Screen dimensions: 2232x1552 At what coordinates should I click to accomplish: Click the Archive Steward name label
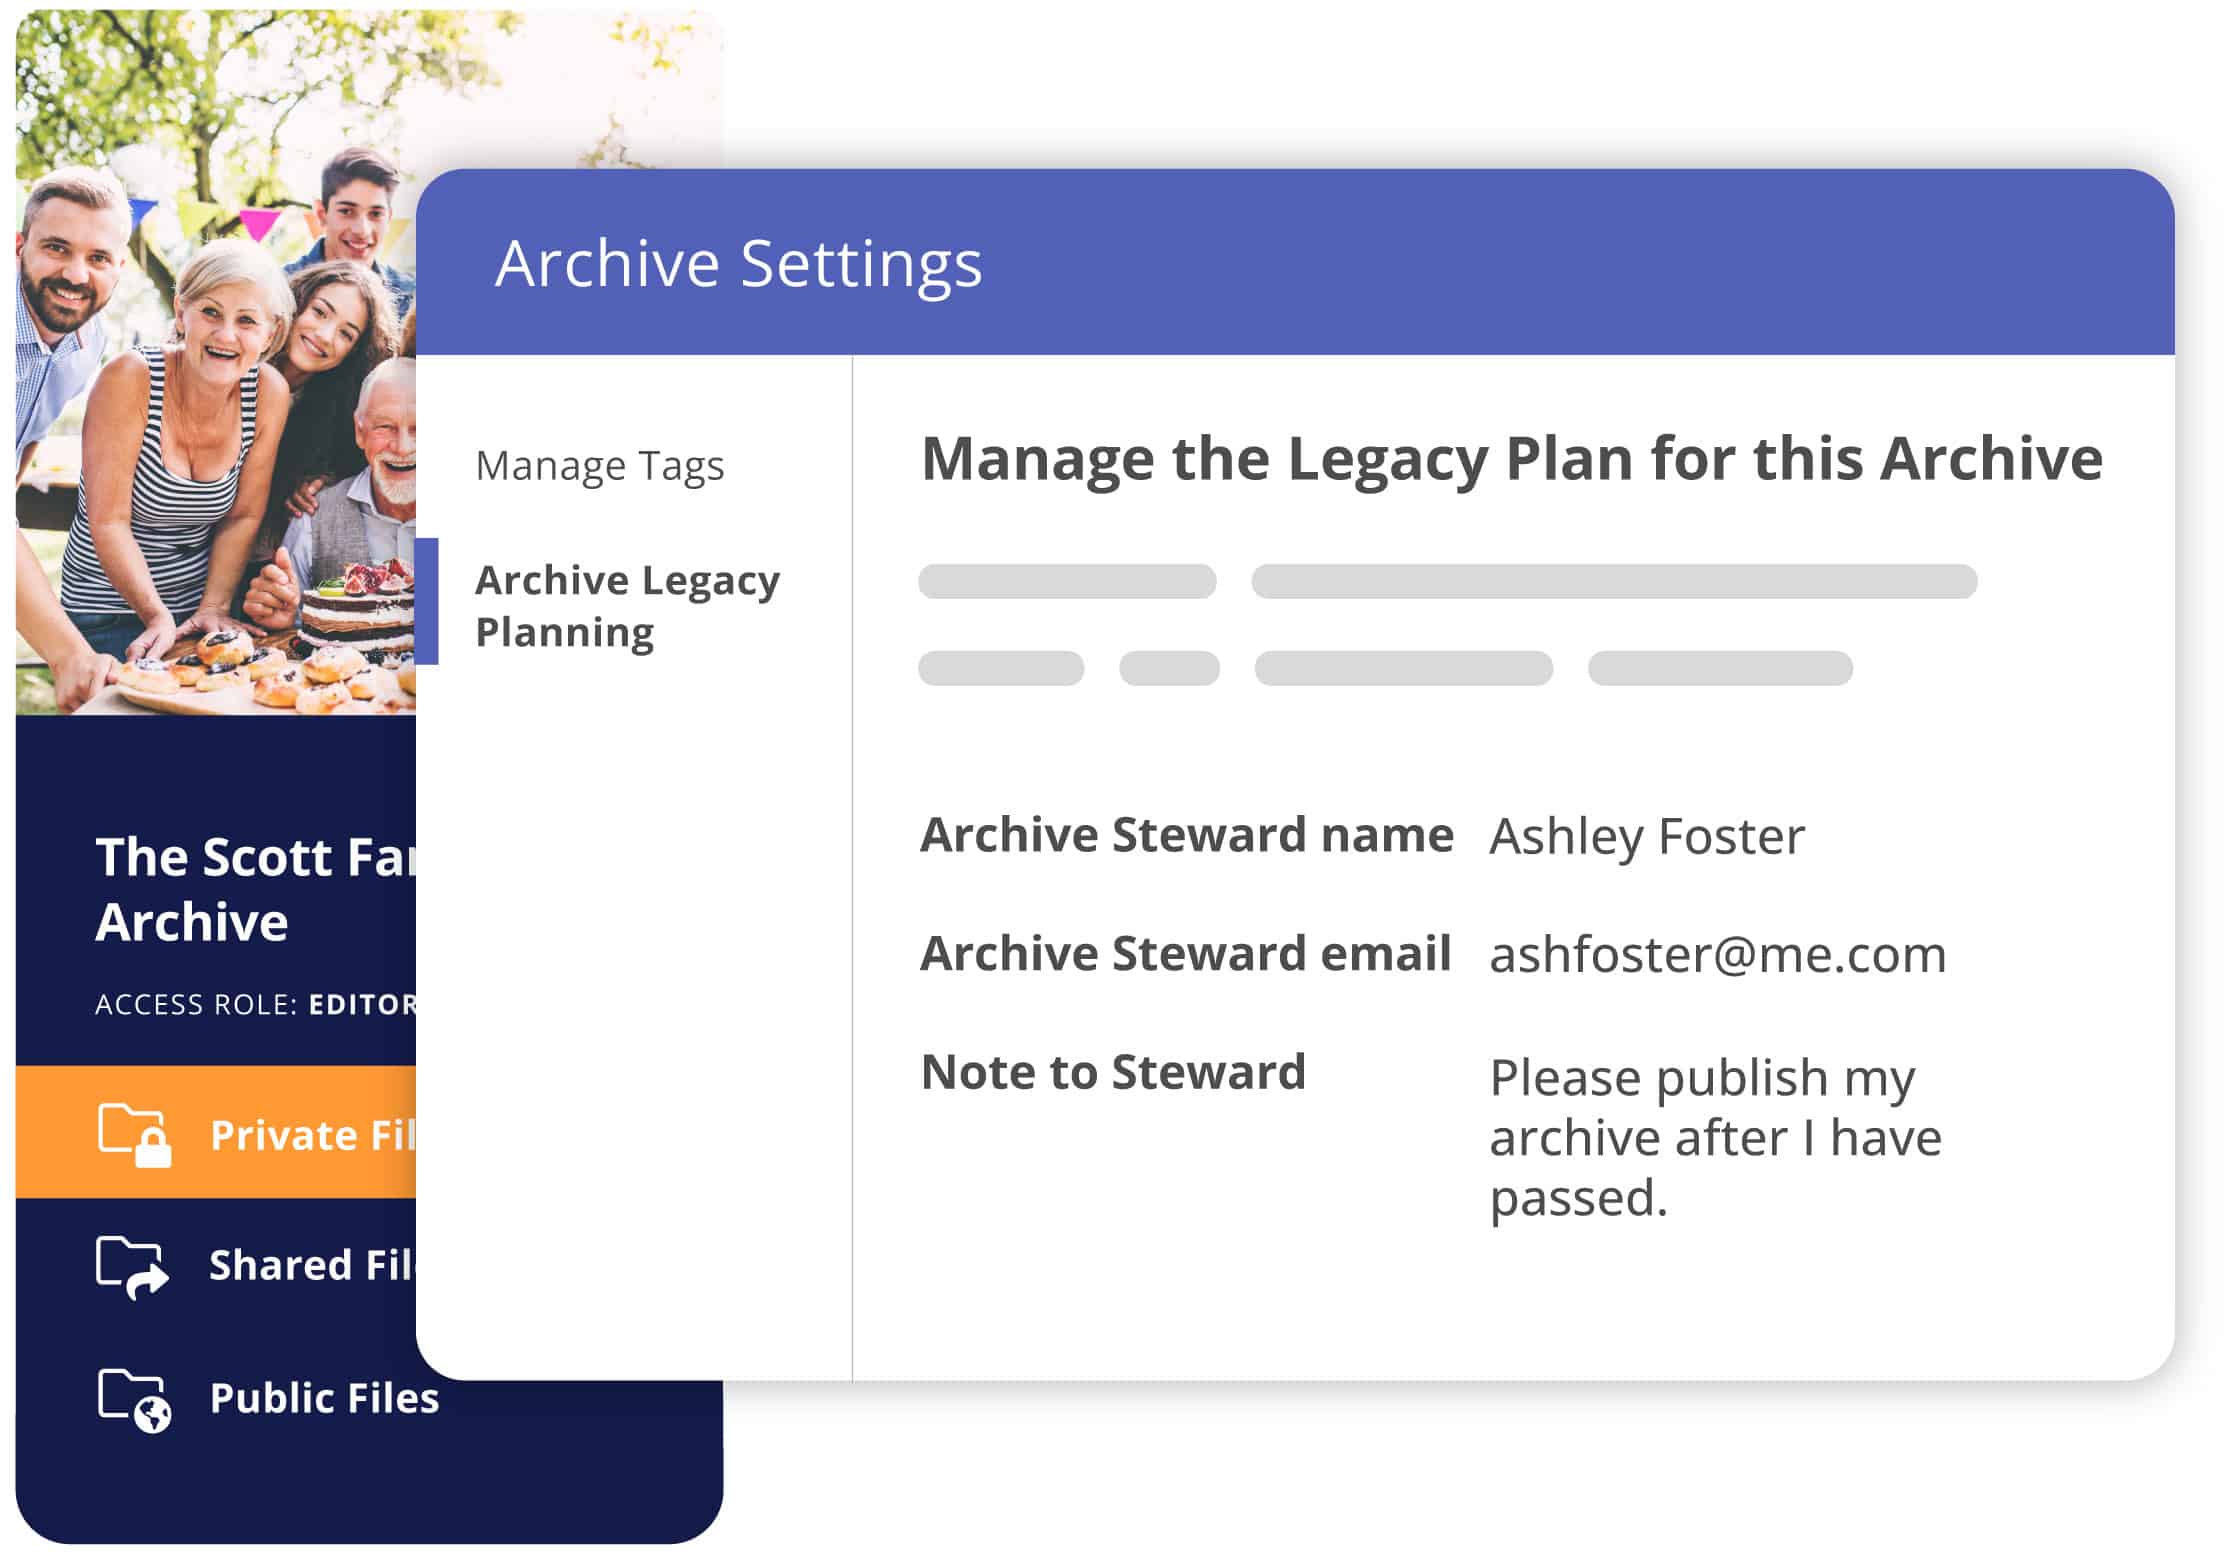pos(1186,835)
